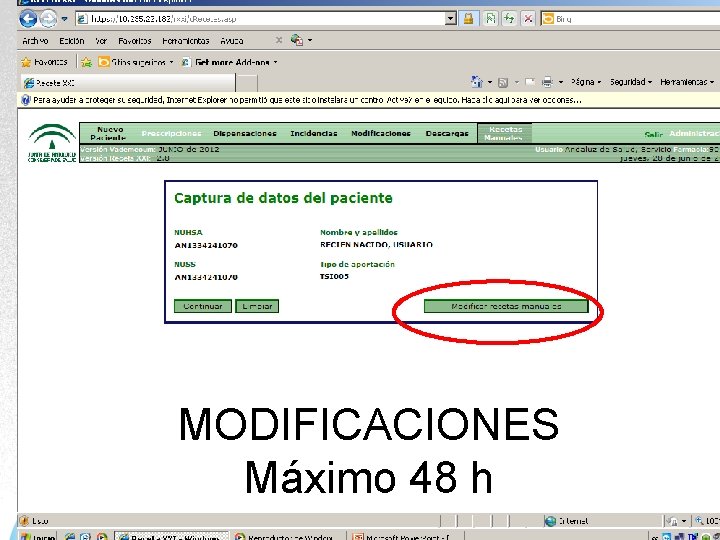720x540 pixels.
Task: Select the Receta XXI browser tab
Action: coord(129,83)
